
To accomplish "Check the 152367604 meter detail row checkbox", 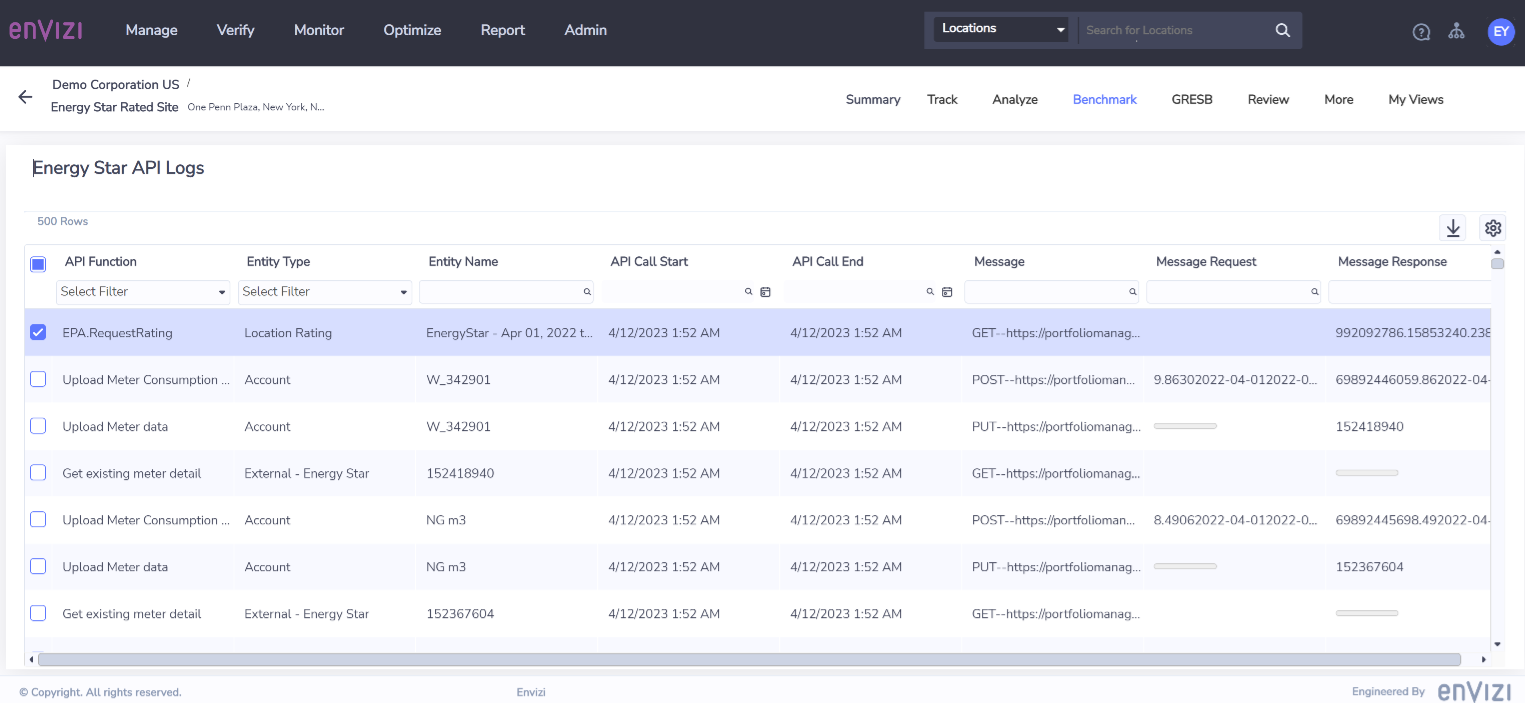I will tap(38, 613).
